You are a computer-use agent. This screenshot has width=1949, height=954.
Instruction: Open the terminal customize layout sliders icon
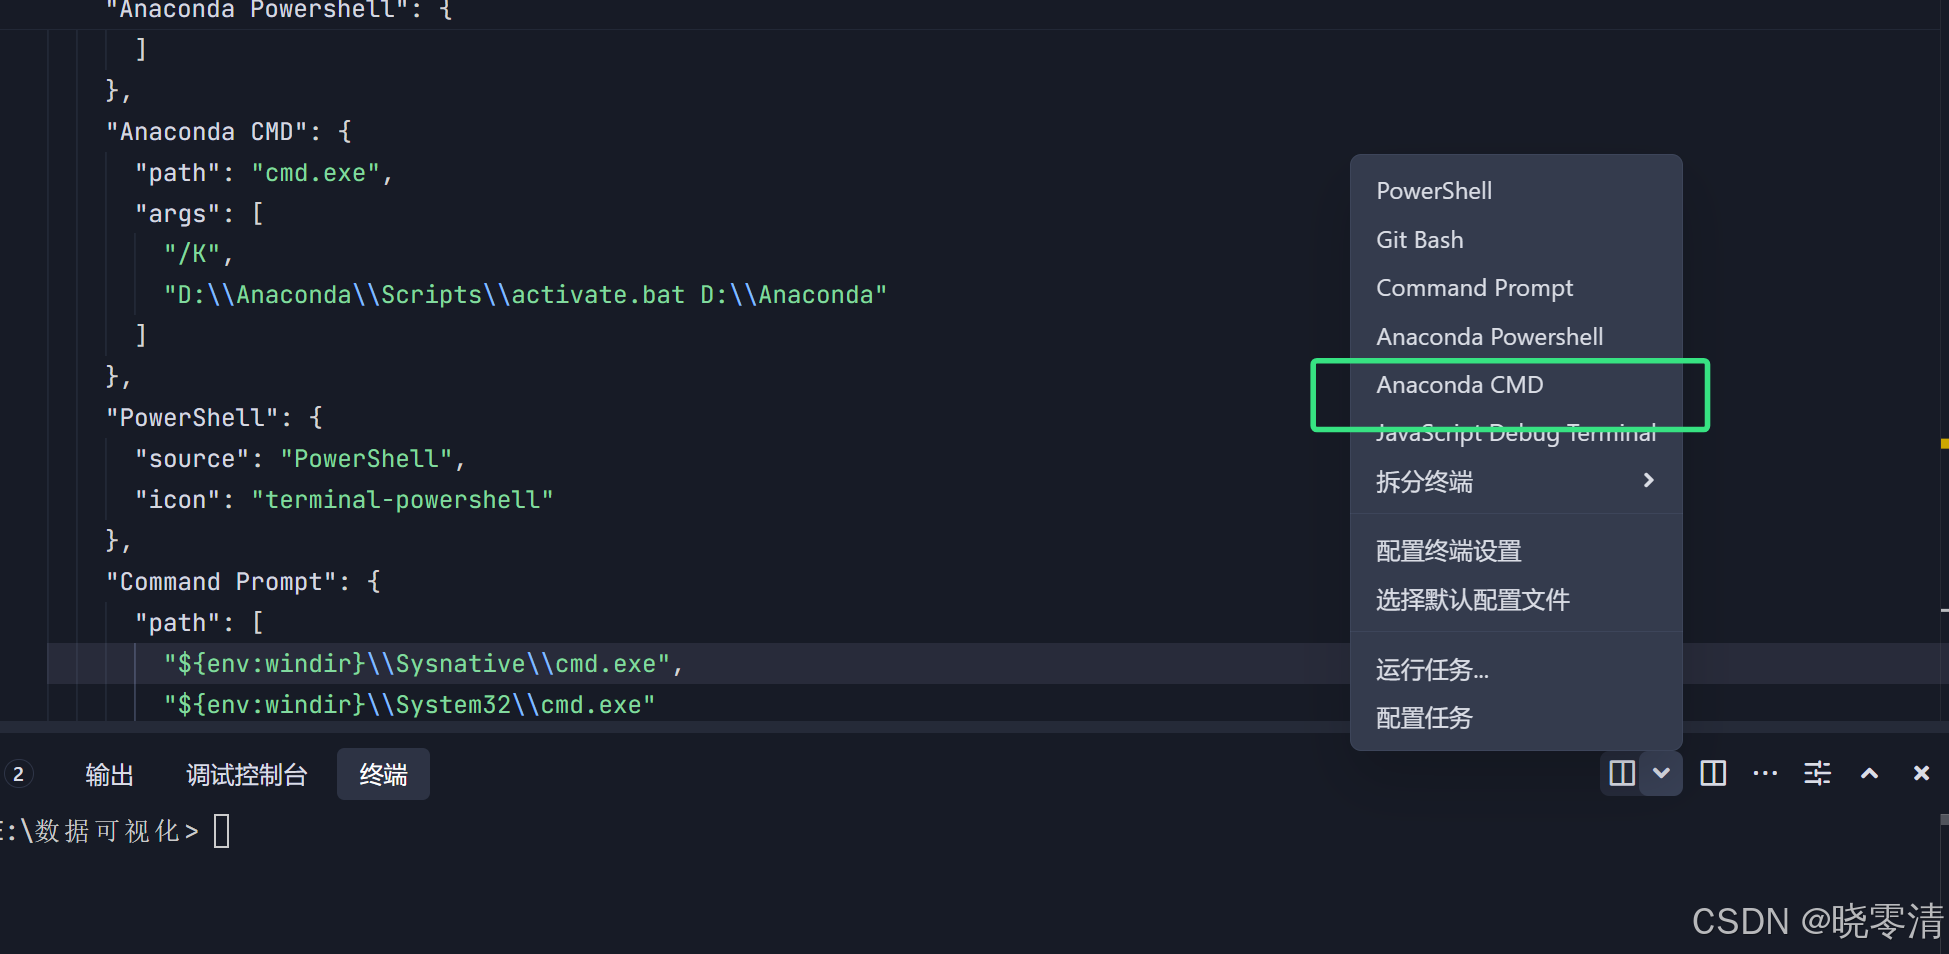point(1817,773)
